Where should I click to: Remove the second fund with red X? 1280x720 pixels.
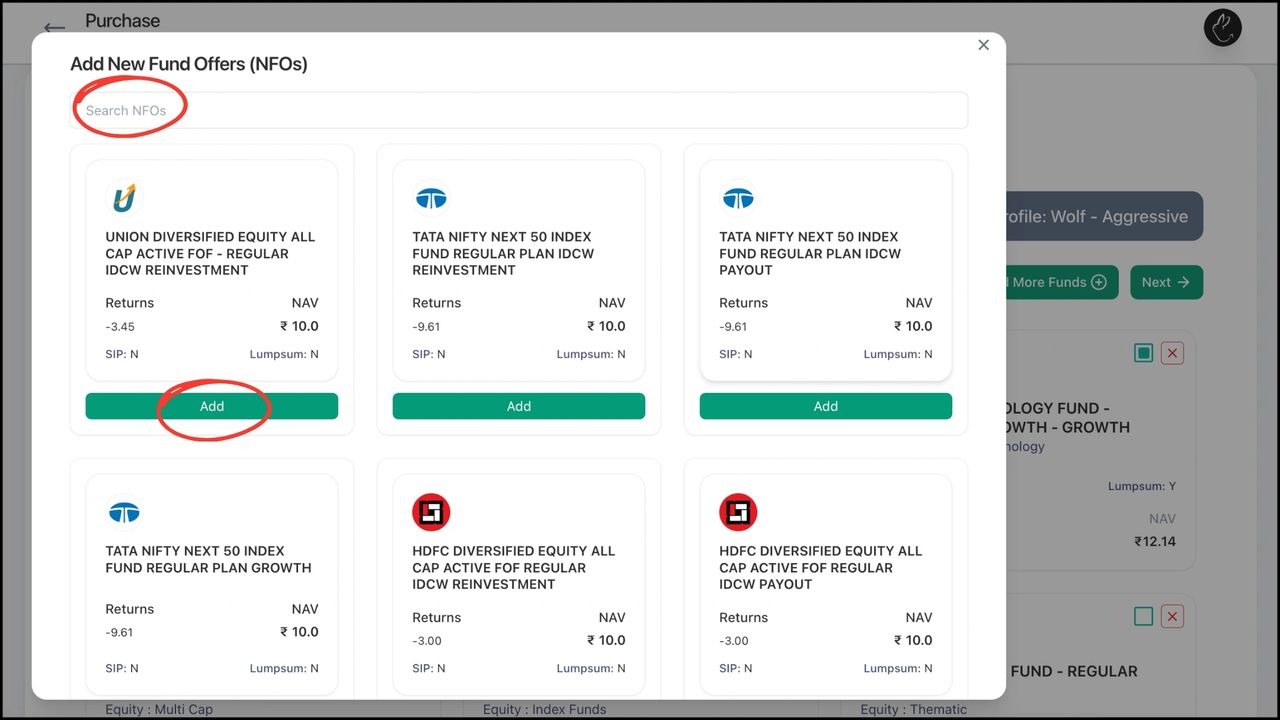click(x=1173, y=616)
